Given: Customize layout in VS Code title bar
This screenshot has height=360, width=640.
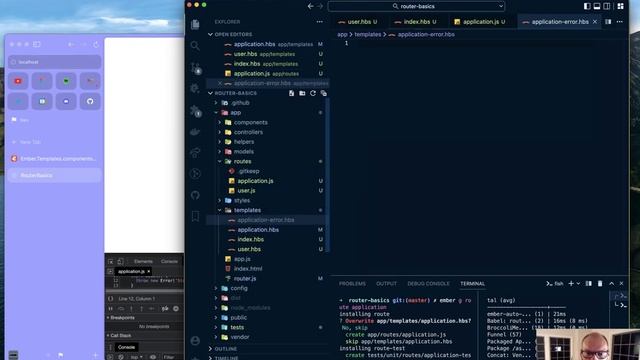Looking at the screenshot, I should point(620,6).
